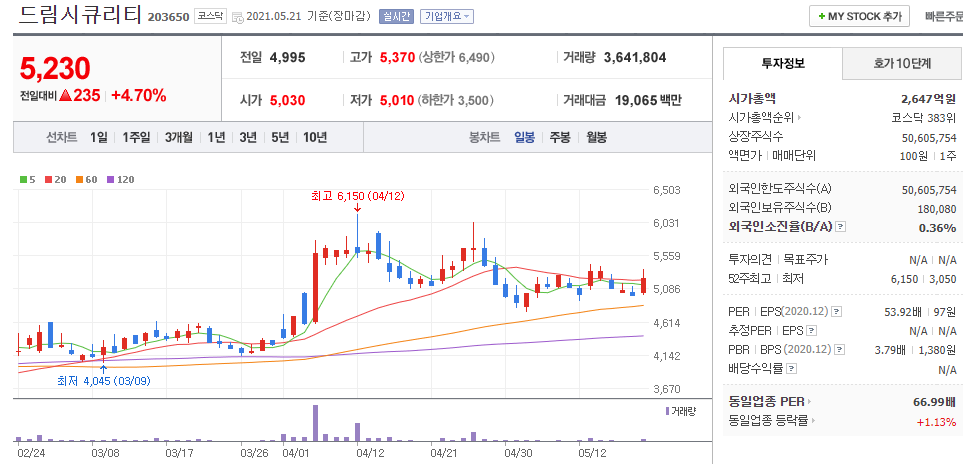Screen dimensions: 963x464
Task: Click the 전일 value 4,995
Action: pos(287,58)
